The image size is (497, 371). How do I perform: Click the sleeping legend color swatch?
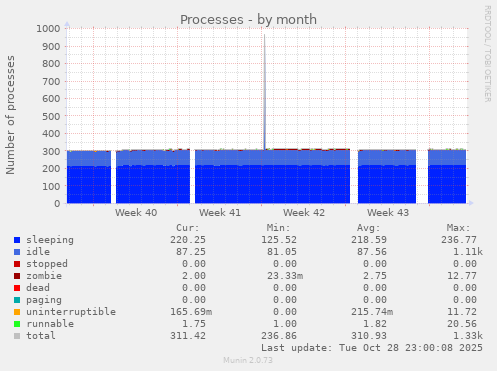(x=17, y=240)
